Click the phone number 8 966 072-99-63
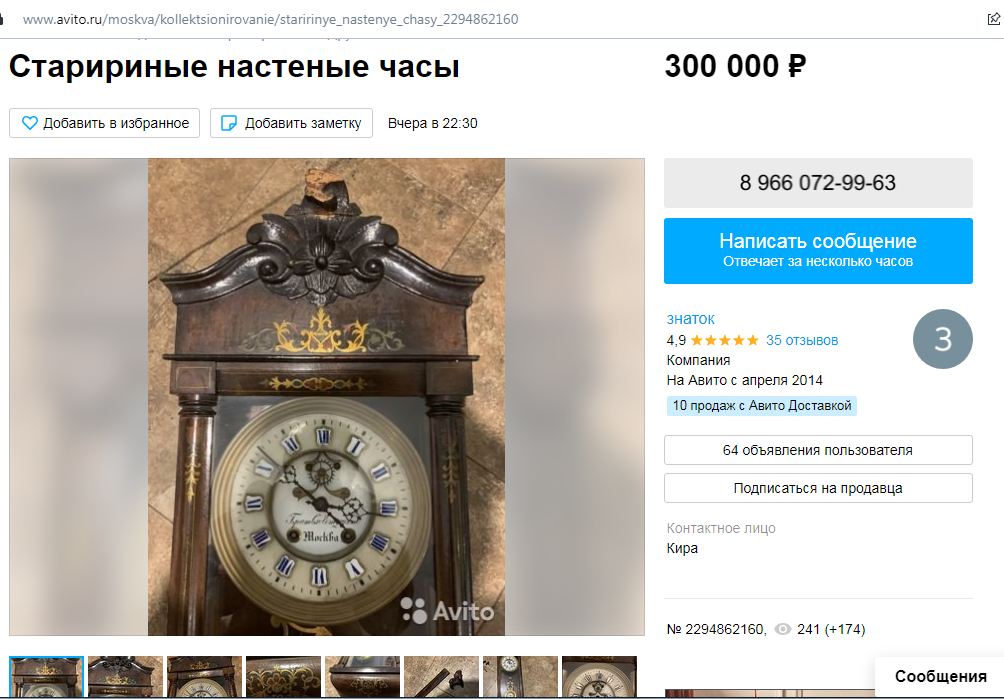Viewport: 1004px width, 699px height. point(818,182)
